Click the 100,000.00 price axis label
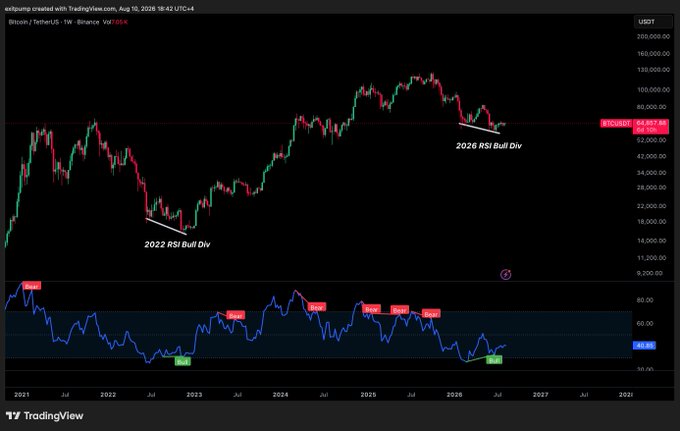680x431 pixels. pos(653,90)
